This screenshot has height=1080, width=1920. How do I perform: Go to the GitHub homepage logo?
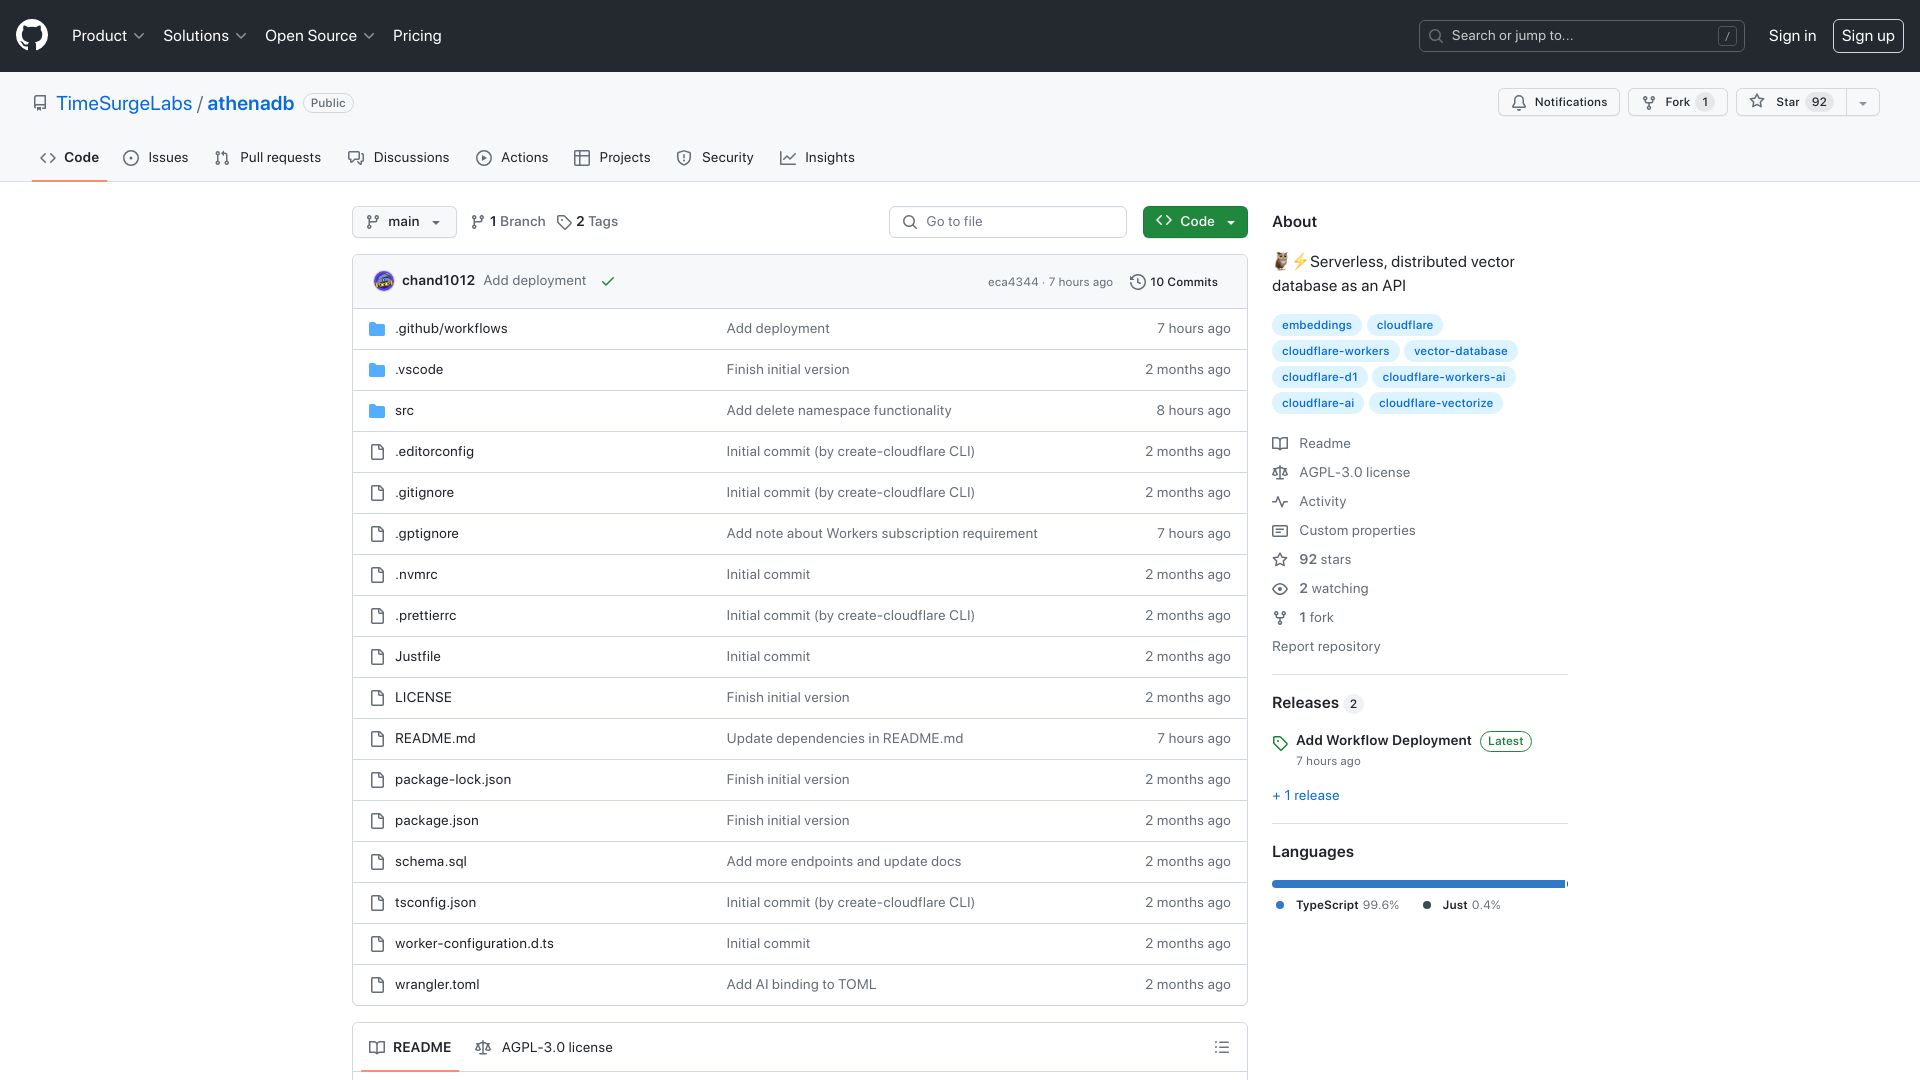click(x=32, y=36)
